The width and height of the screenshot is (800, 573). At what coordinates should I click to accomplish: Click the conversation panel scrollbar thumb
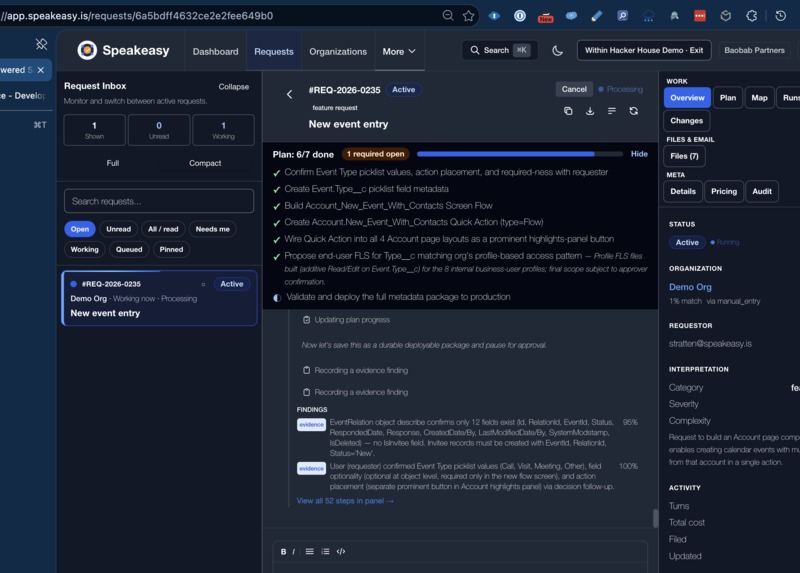(655, 518)
